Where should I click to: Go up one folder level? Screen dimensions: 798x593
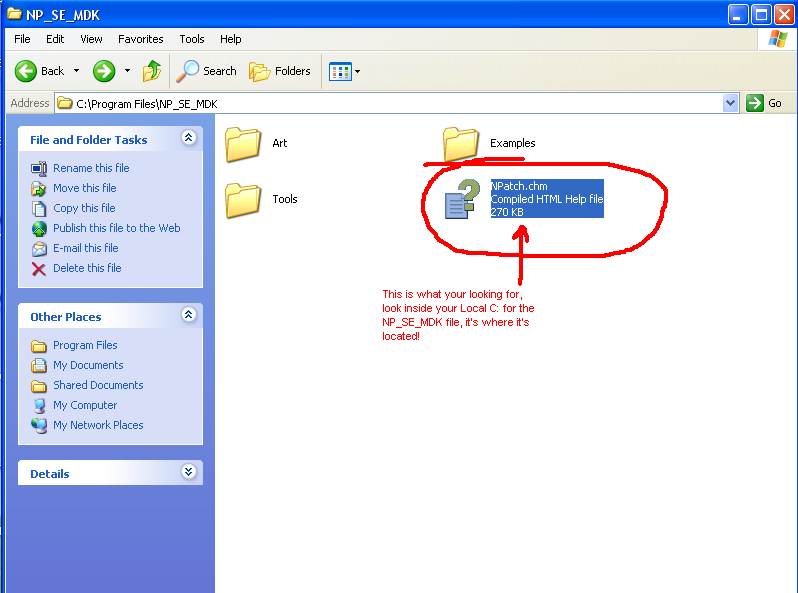pos(152,71)
